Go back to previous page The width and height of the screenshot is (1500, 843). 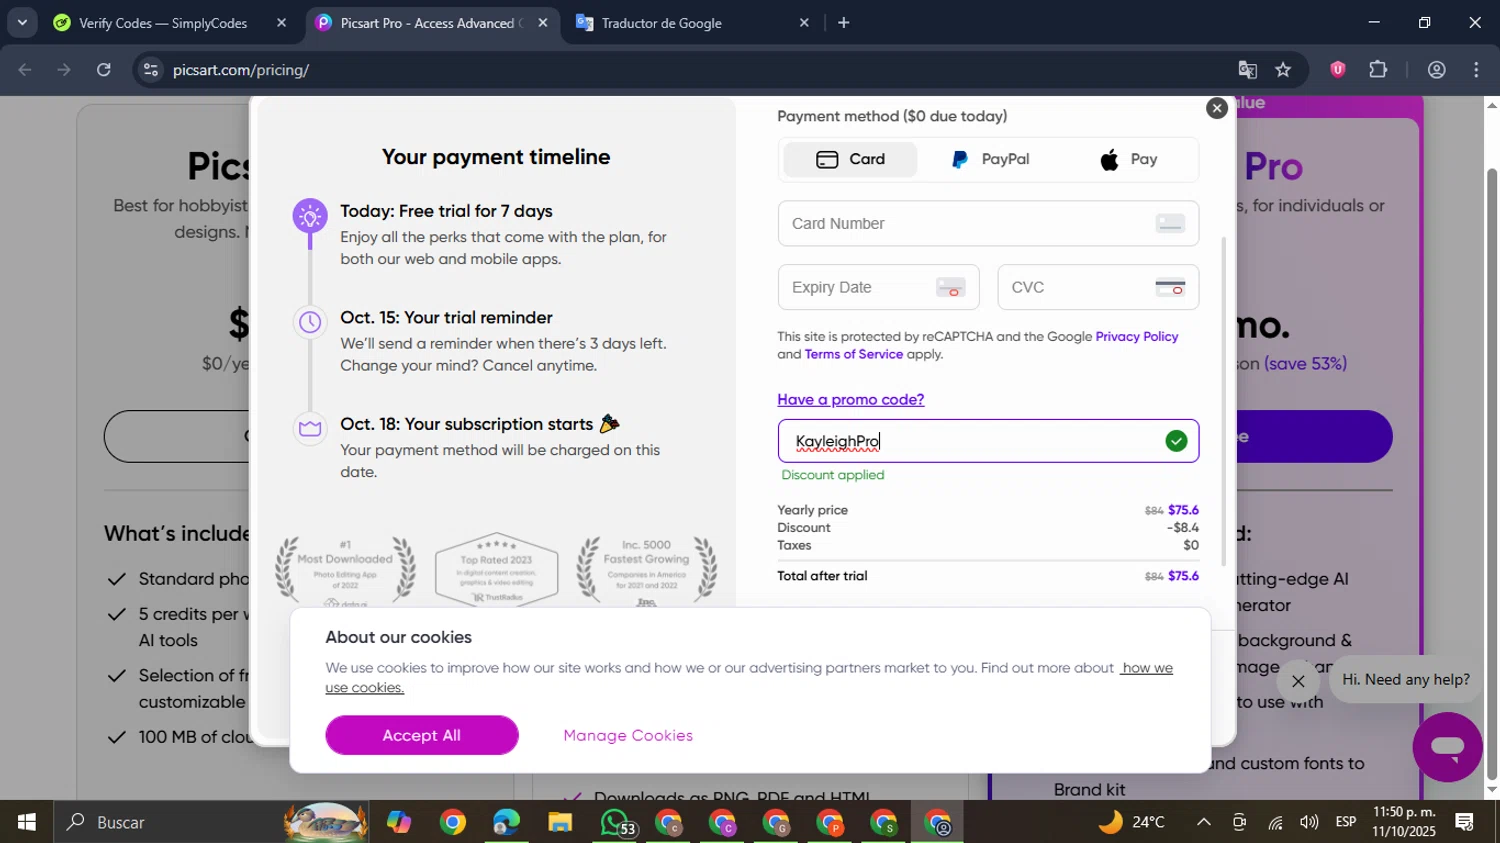coord(25,70)
